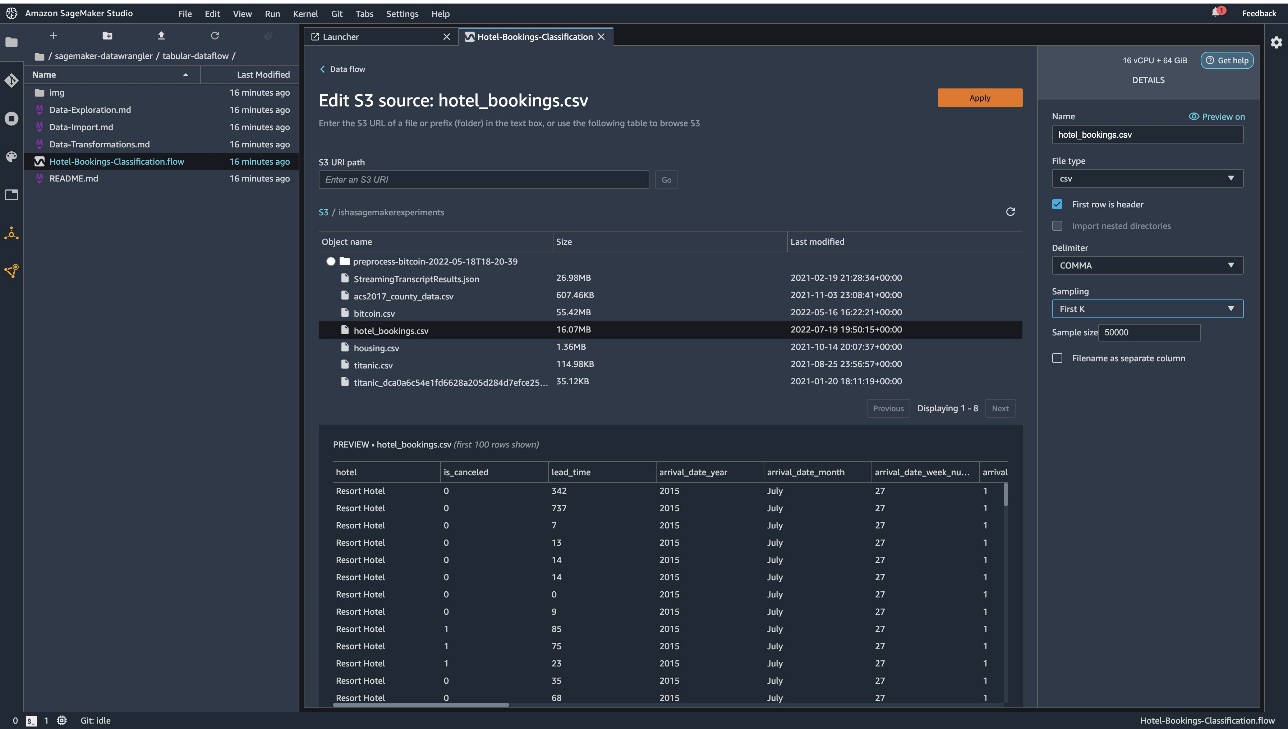Open the File Browser sidebar folder icon
The image size is (1288, 729).
pos(11,43)
